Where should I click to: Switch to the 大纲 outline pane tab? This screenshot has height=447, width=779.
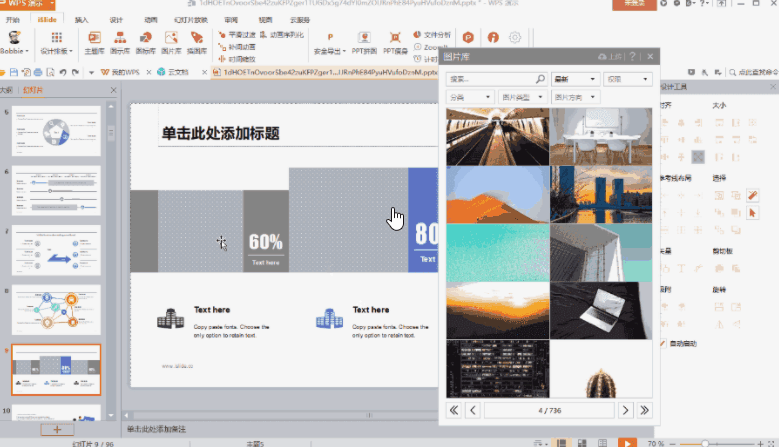point(6,90)
